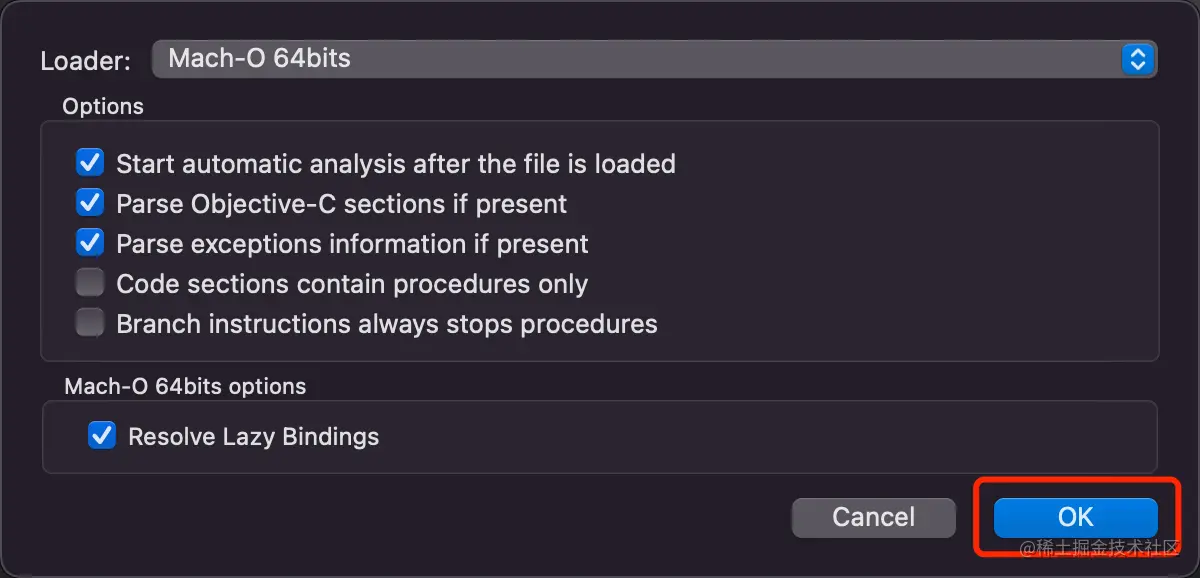This screenshot has height=578, width=1200.
Task: Uncheck the Resolve Lazy Bindings checkbox
Action: point(102,436)
